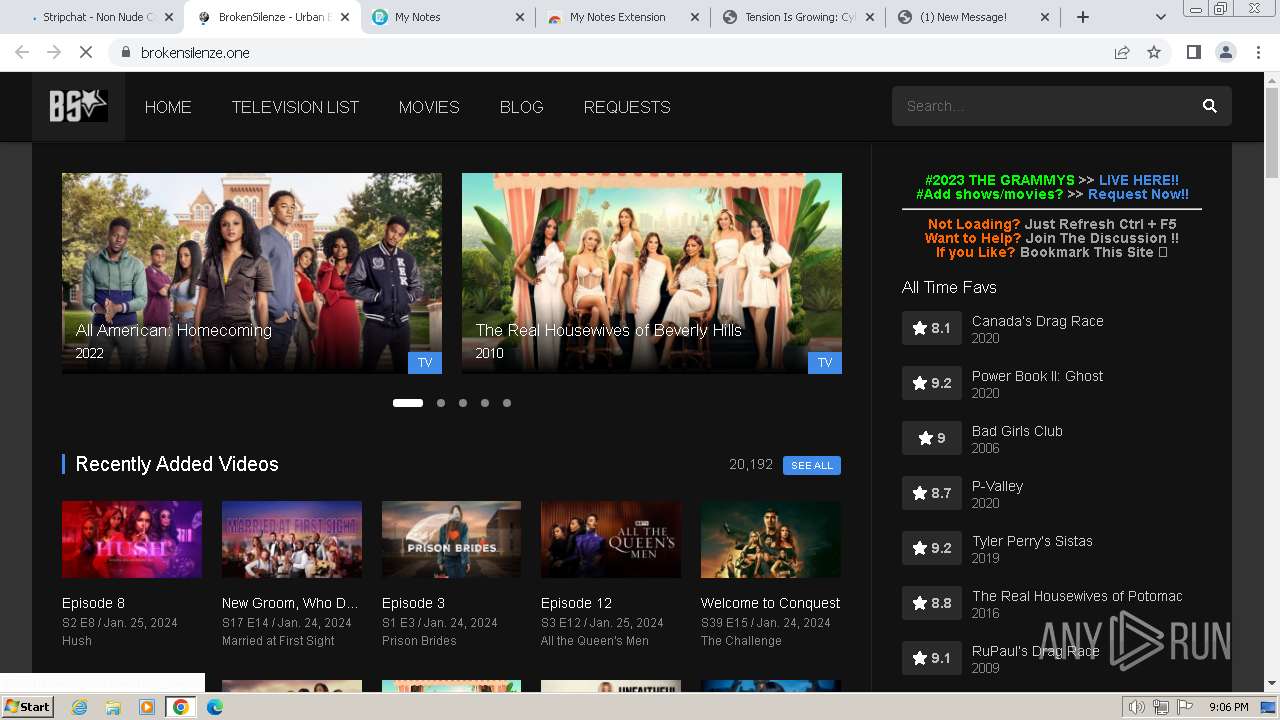This screenshot has height=720, width=1280.
Task: Switch to the My Notes Extension tab
Action: tap(622, 17)
